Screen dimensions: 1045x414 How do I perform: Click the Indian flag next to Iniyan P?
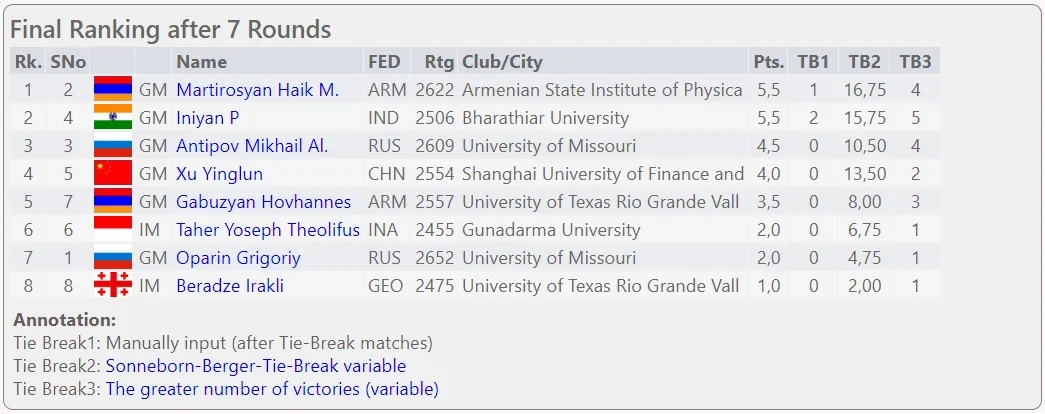tap(112, 117)
